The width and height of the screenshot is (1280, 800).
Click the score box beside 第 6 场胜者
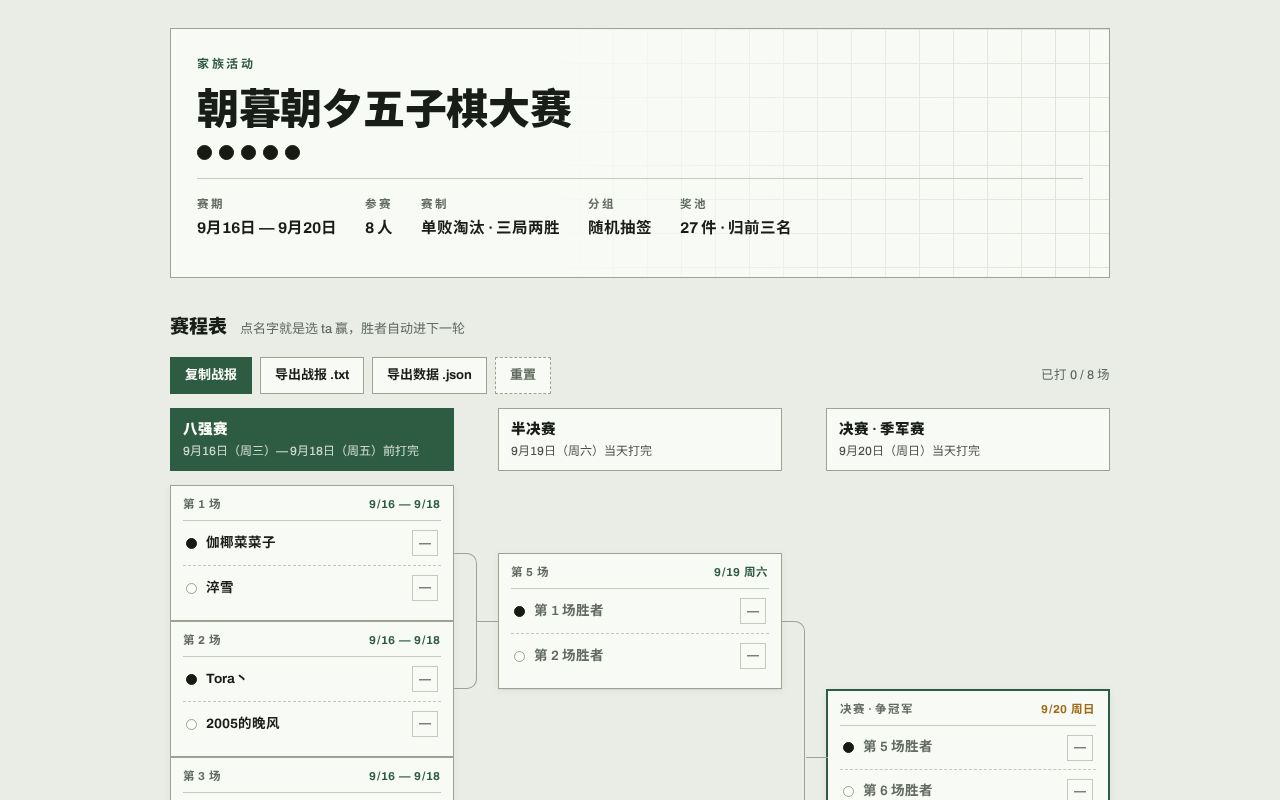1080,791
